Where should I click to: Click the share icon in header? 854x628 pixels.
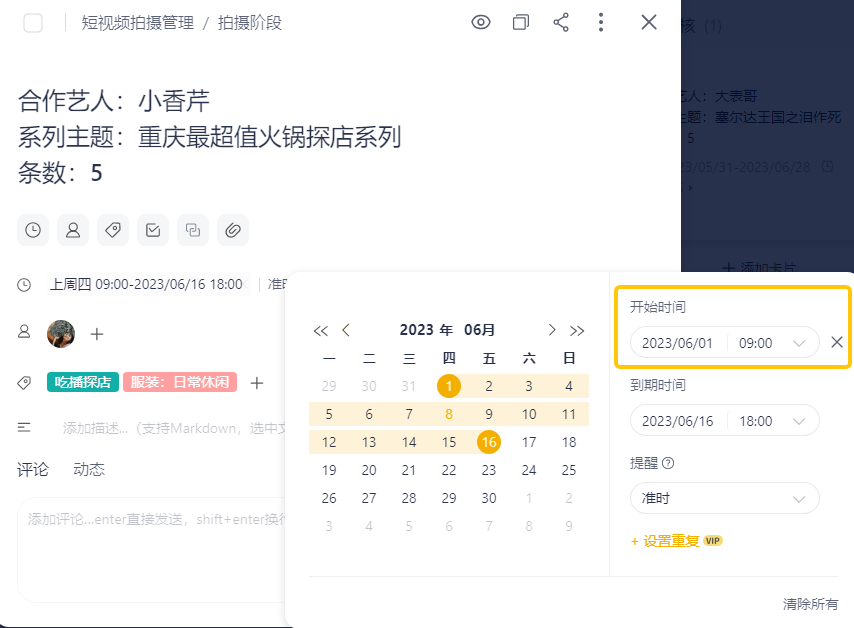(561, 22)
